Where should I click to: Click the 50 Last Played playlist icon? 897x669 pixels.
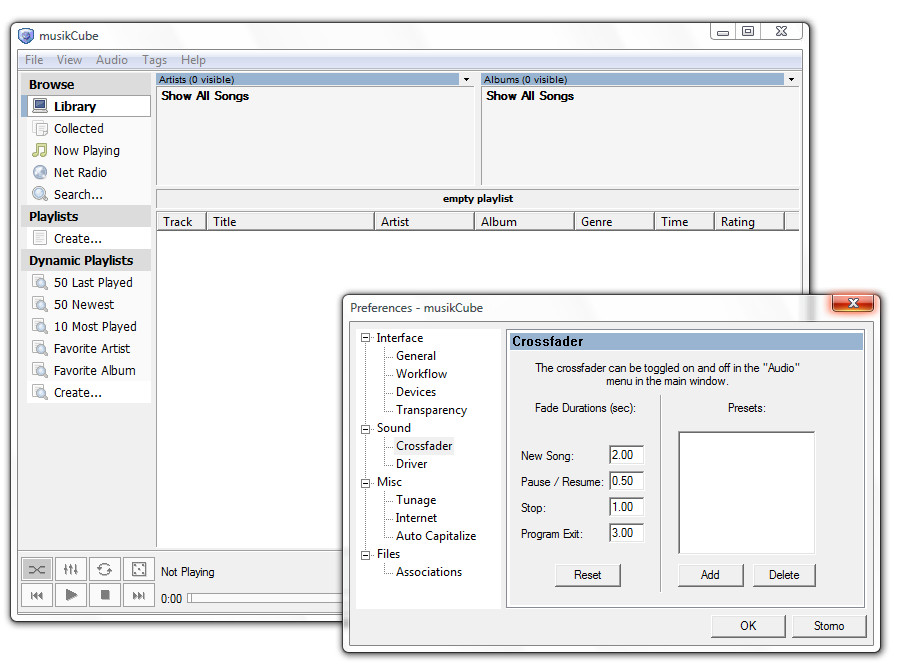click(x=40, y=282)
